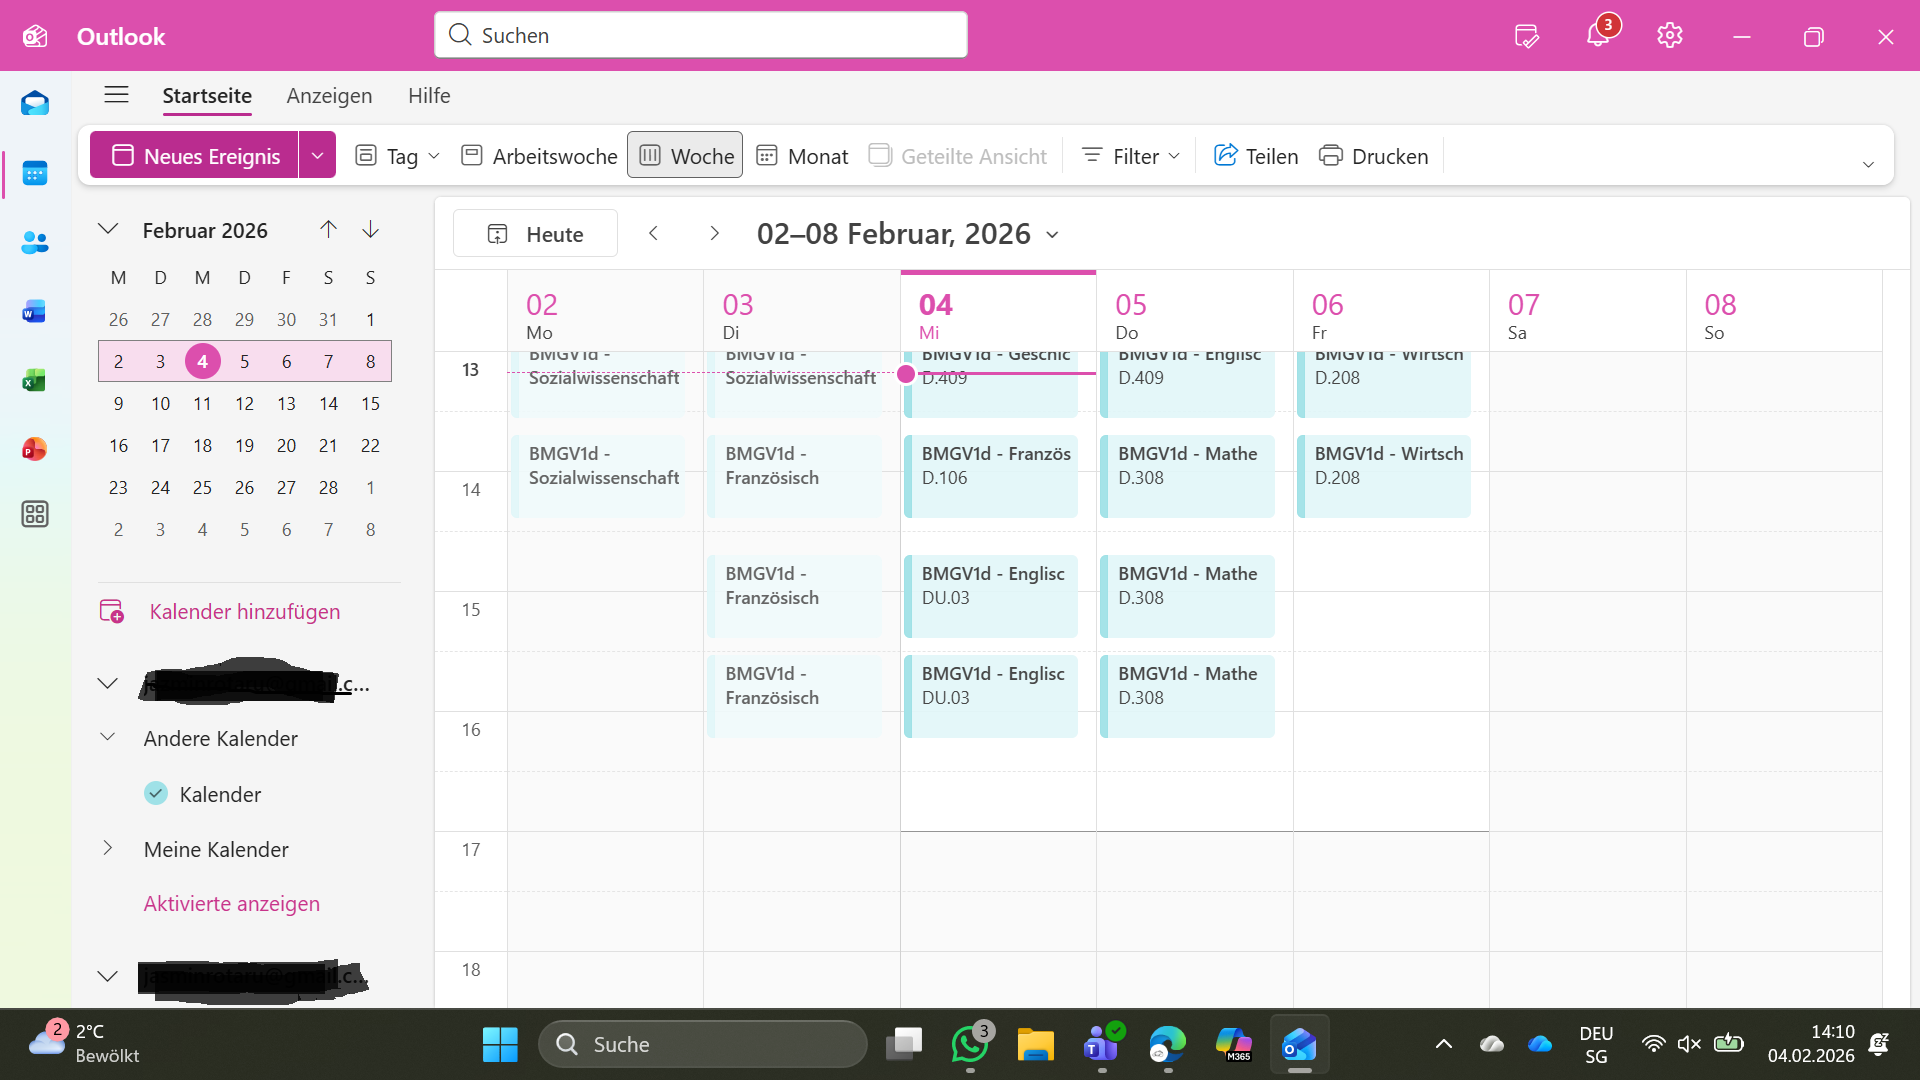Switch to Woche view
Image resolution: width=1920 pixels, height=1080 pixels.
coord(685,156)
